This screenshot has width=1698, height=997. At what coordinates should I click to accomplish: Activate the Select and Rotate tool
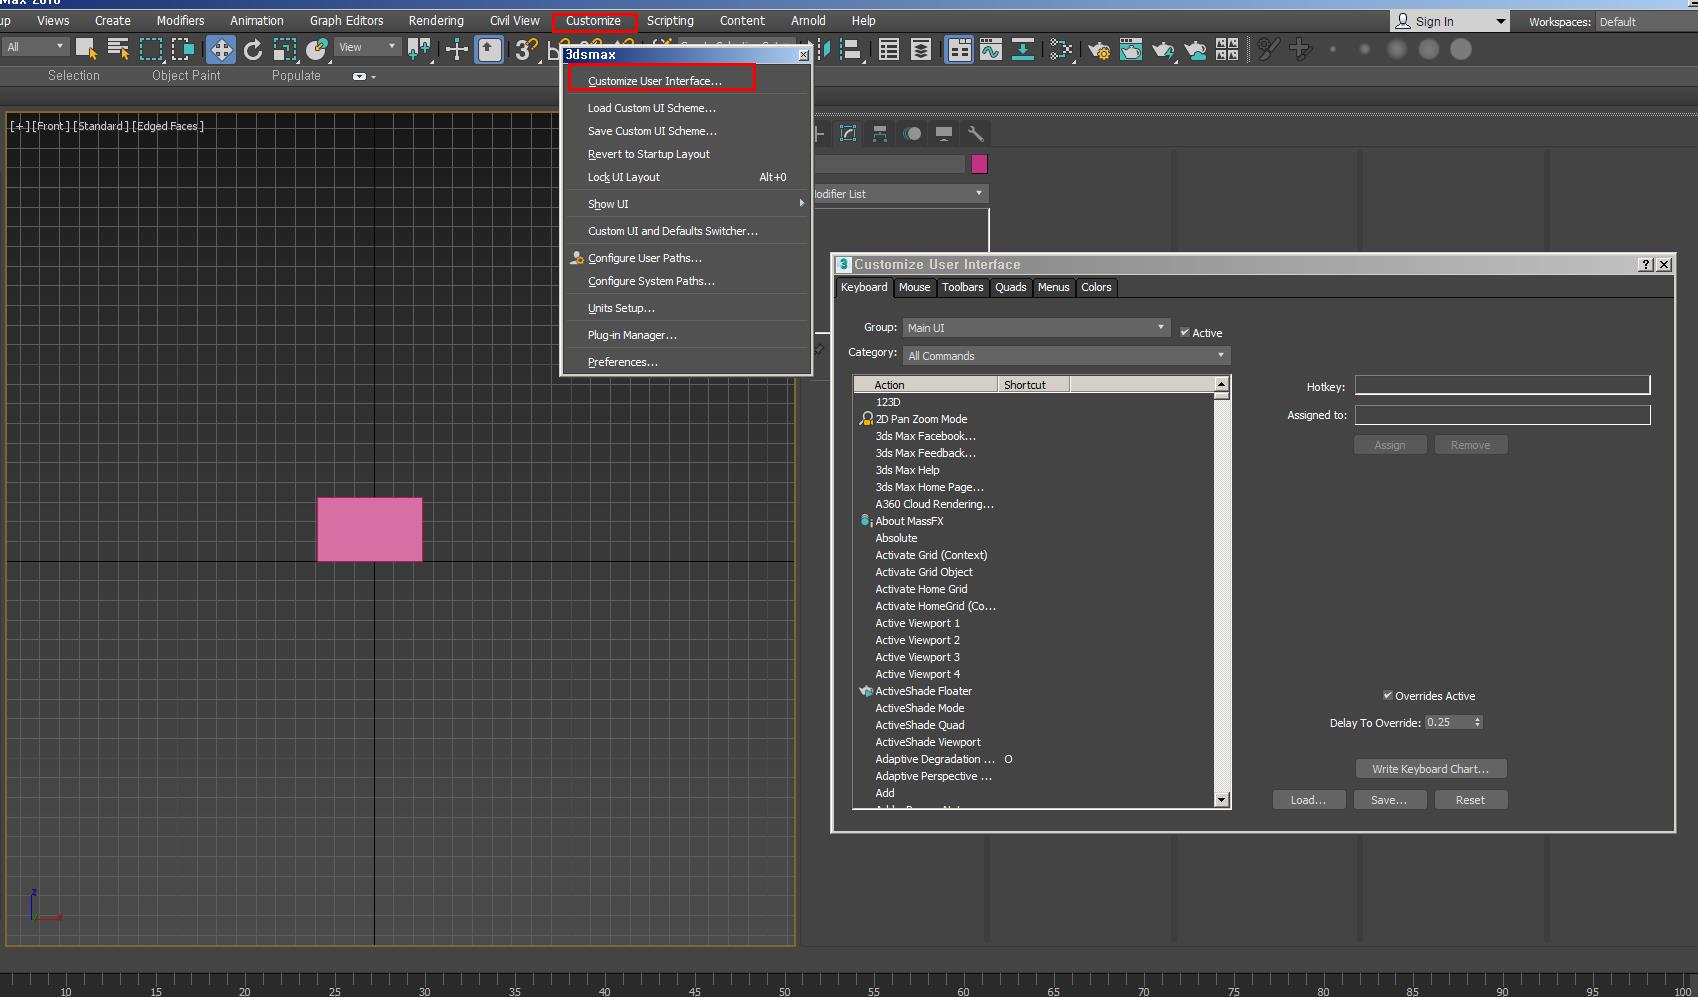[253, 49]
